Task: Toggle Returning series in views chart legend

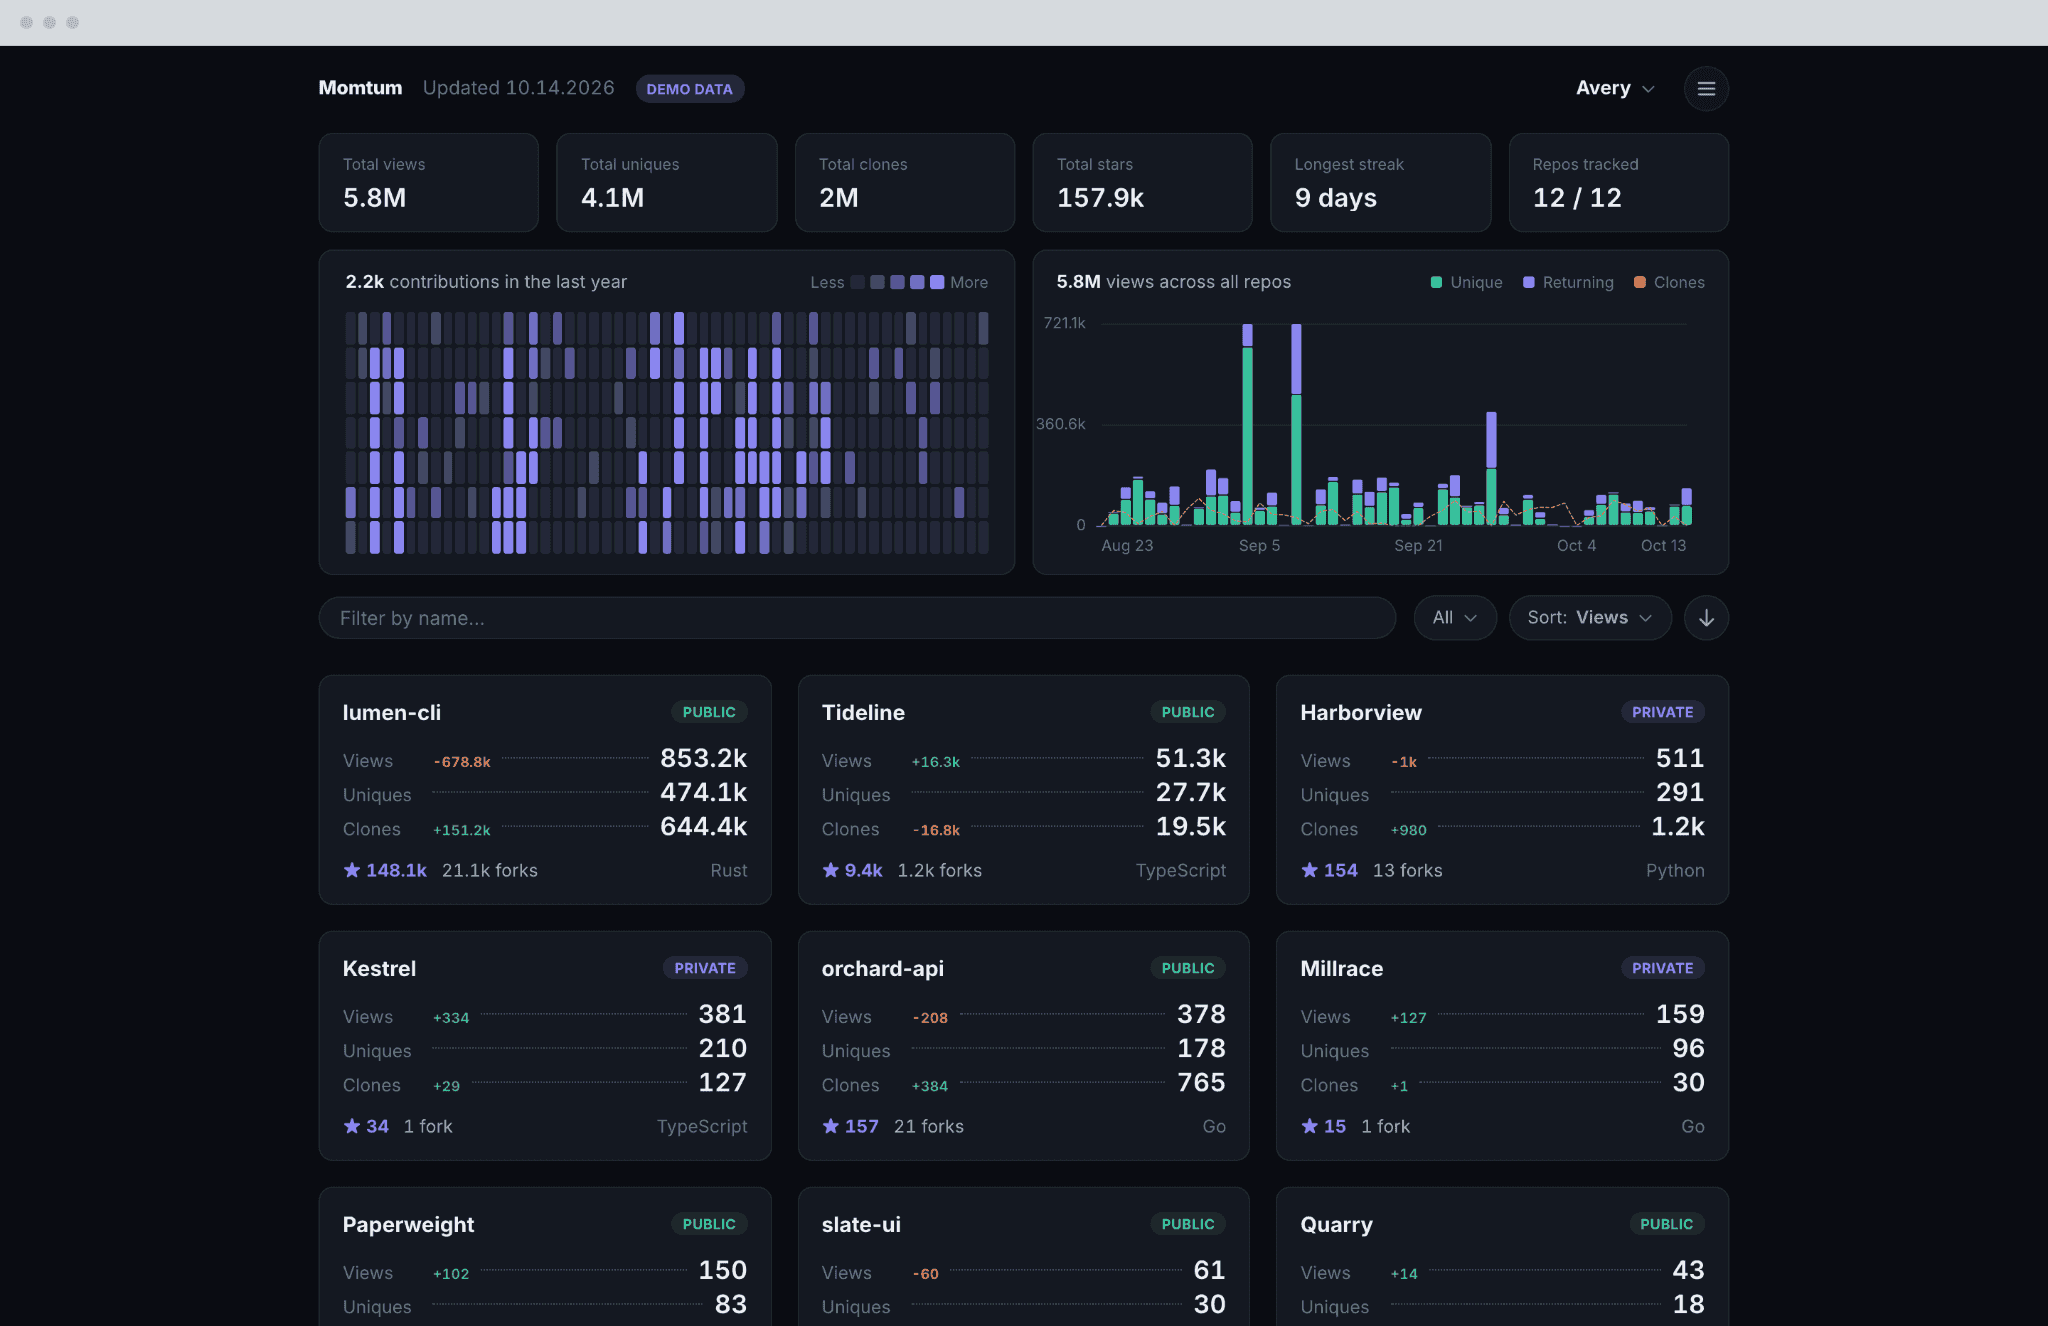Action: (1568, 282)
